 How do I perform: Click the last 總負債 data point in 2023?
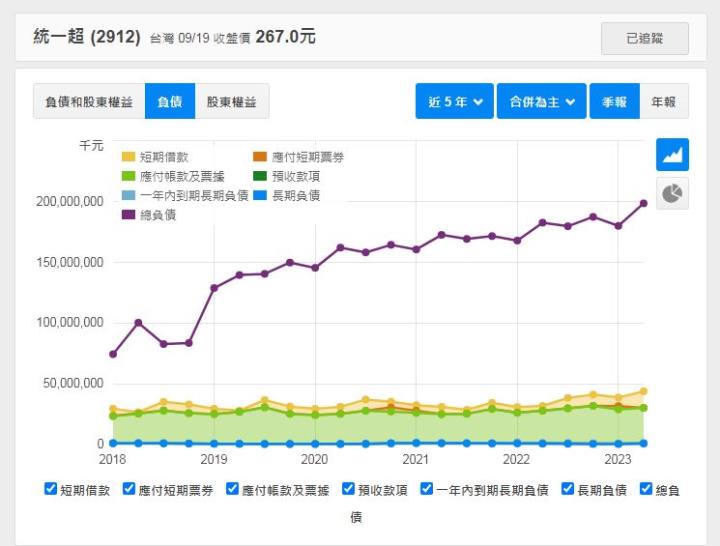(x=643, y=203)
